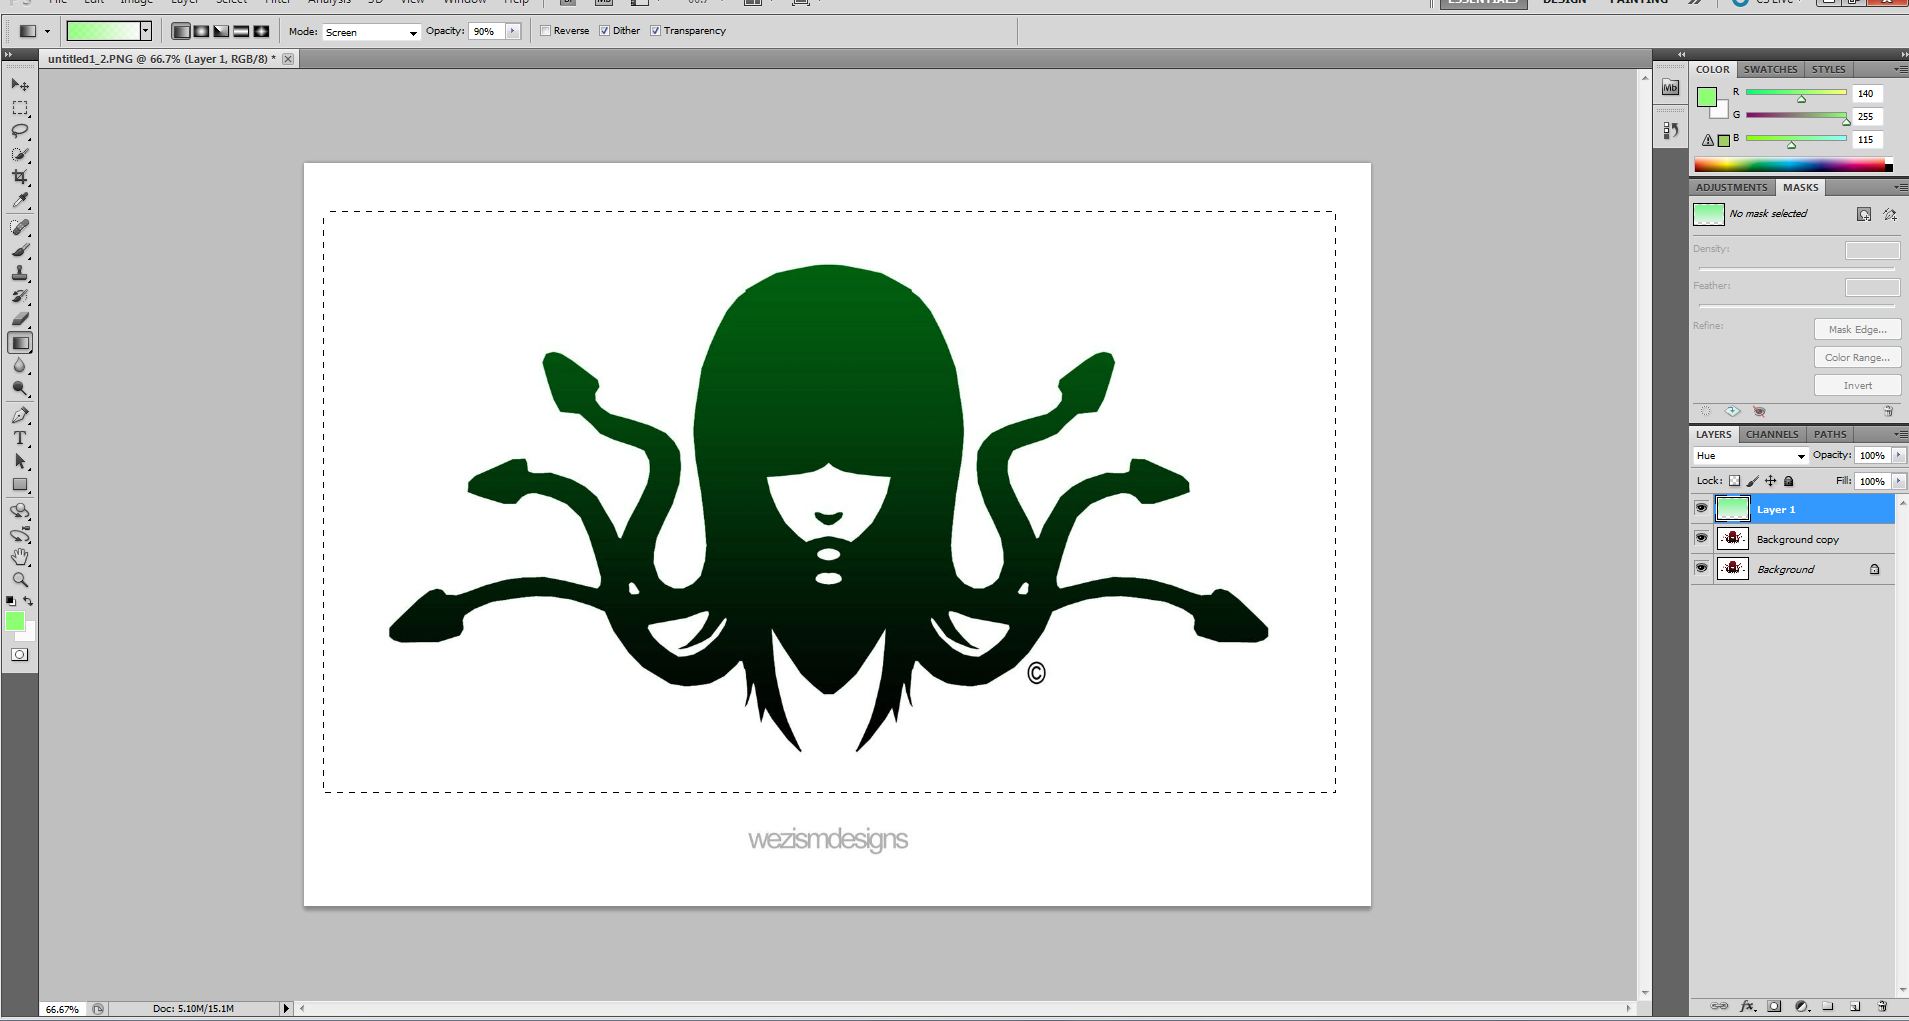Screen dimensions: 1909x1021
Task: Uncheck the Dither option
Action: [605, 31]
